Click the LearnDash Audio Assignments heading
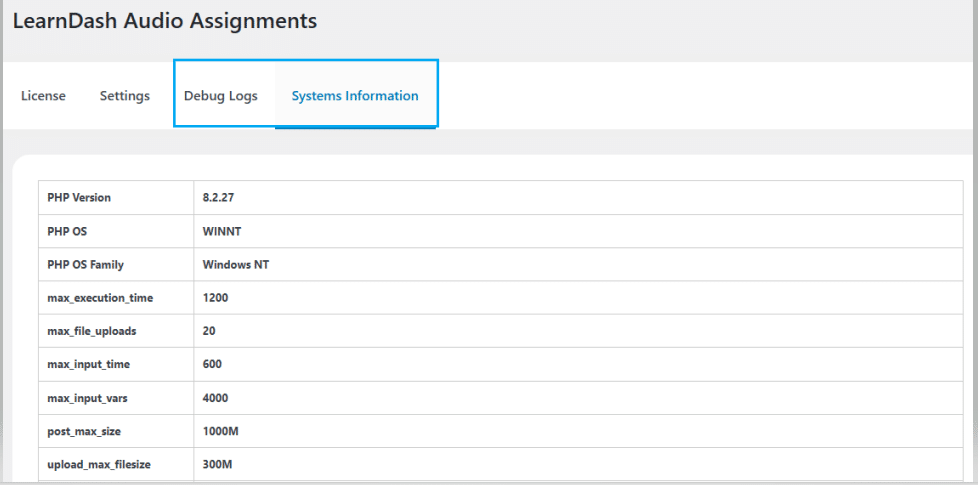 tap(165, 21)
